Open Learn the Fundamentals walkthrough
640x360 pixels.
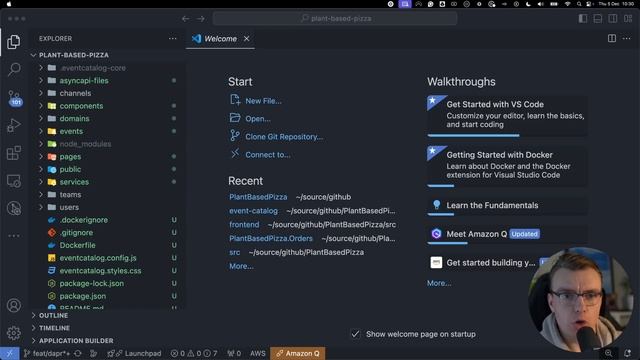(x=507, y=206)
